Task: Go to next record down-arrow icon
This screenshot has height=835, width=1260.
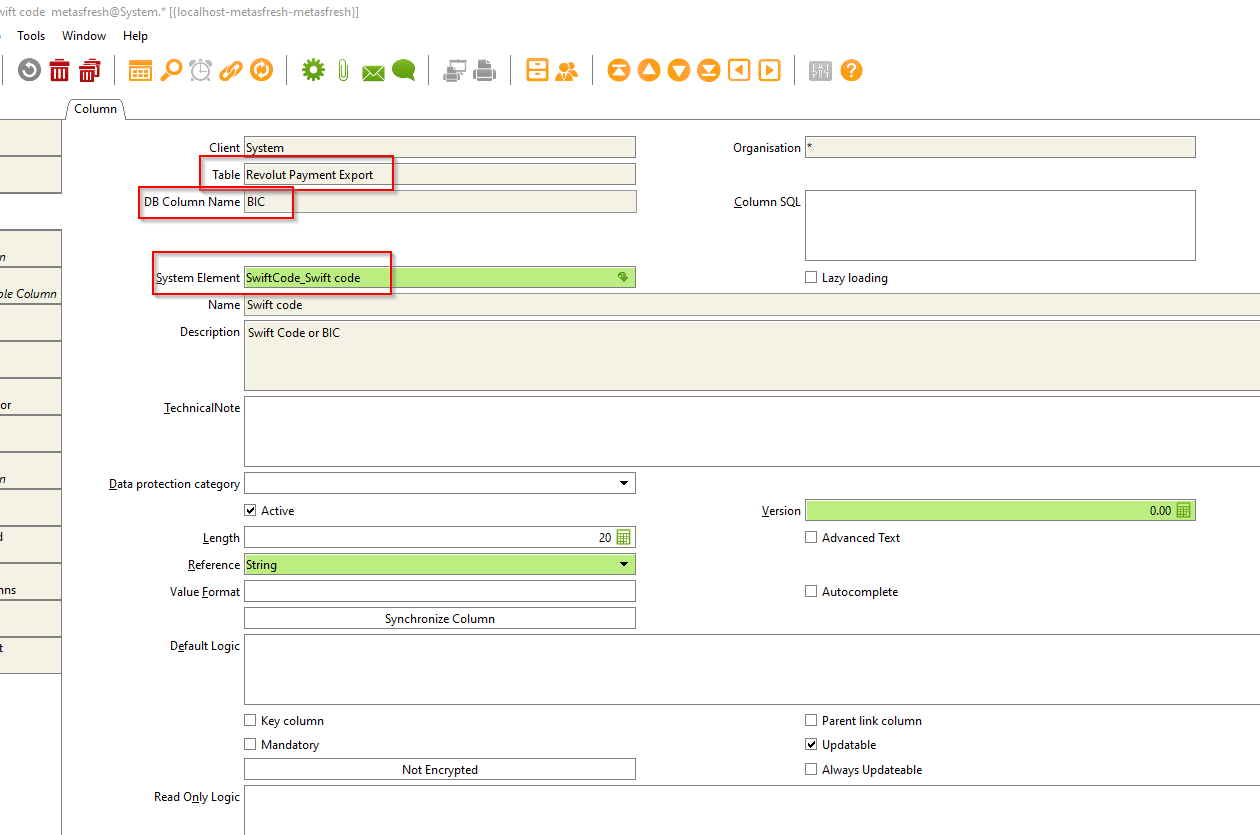Action: click(679, 70)
